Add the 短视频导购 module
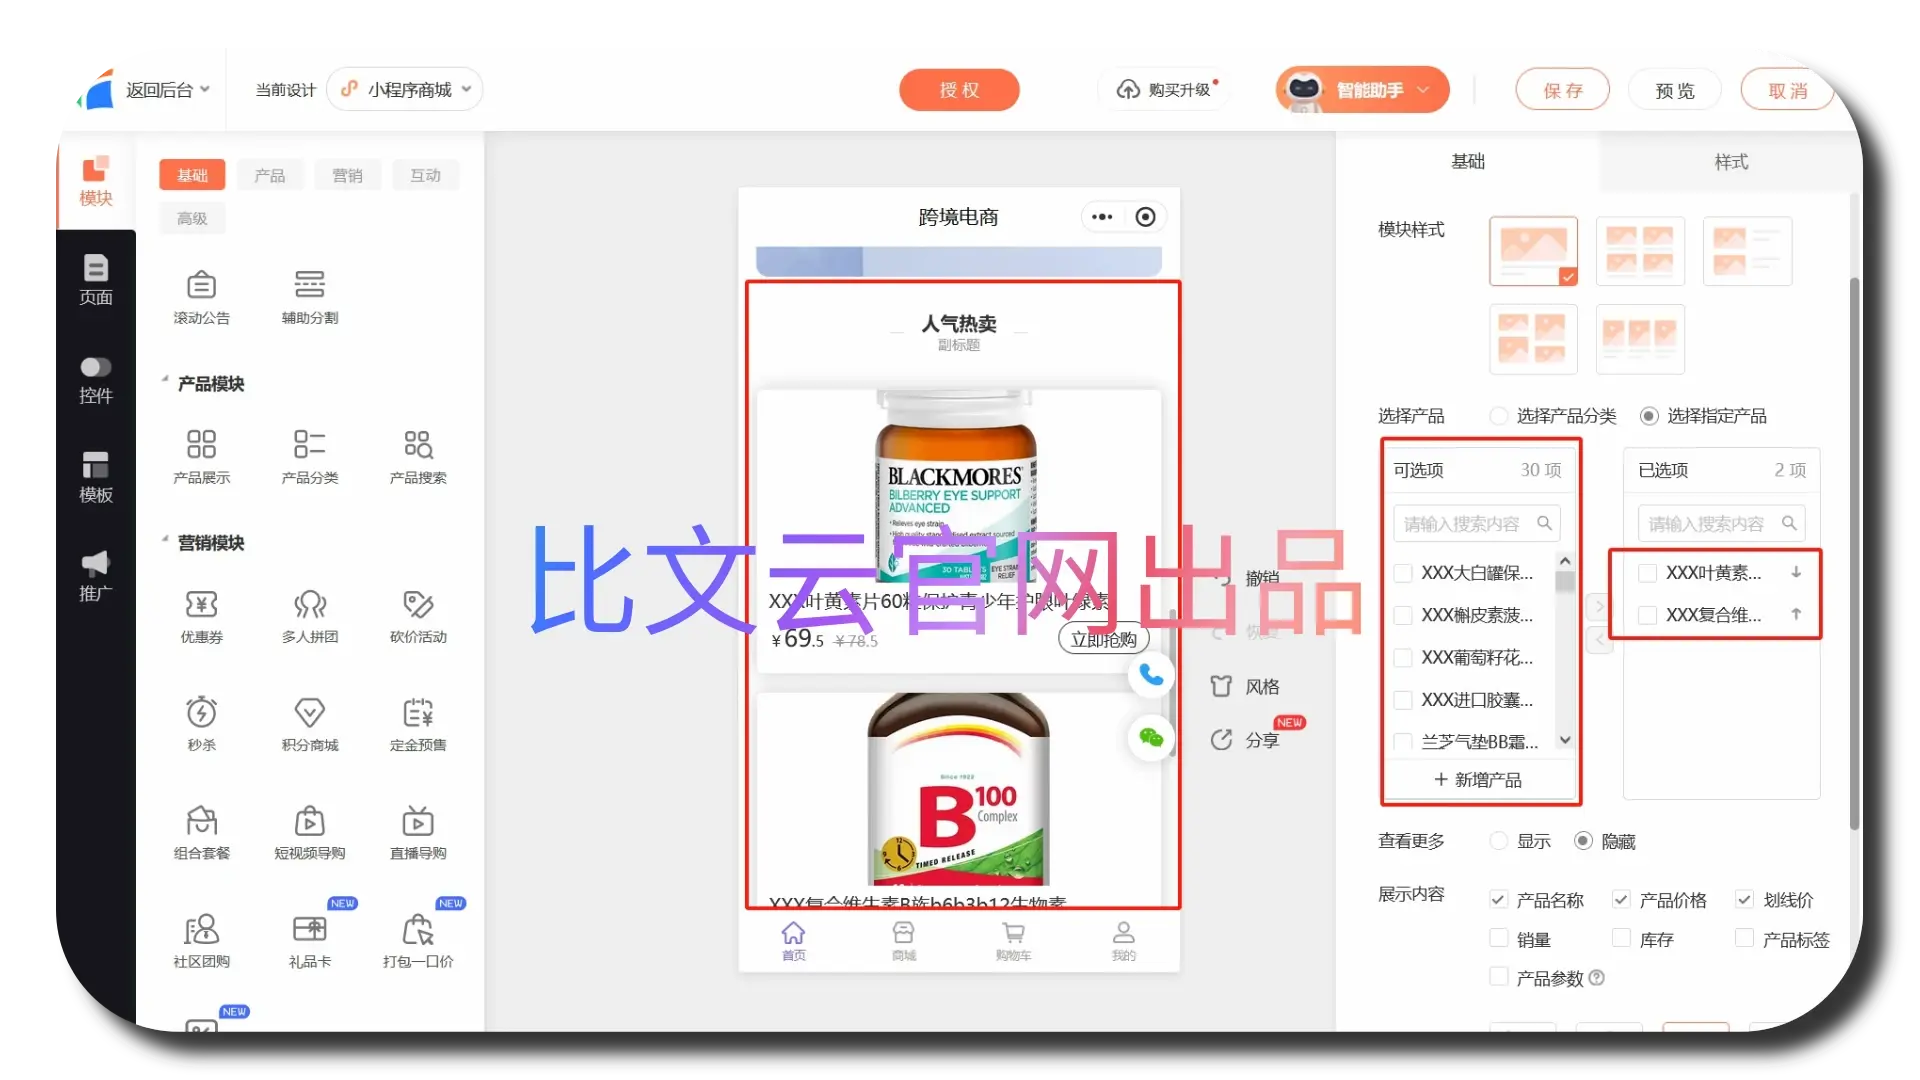 [x=309, y=832]
